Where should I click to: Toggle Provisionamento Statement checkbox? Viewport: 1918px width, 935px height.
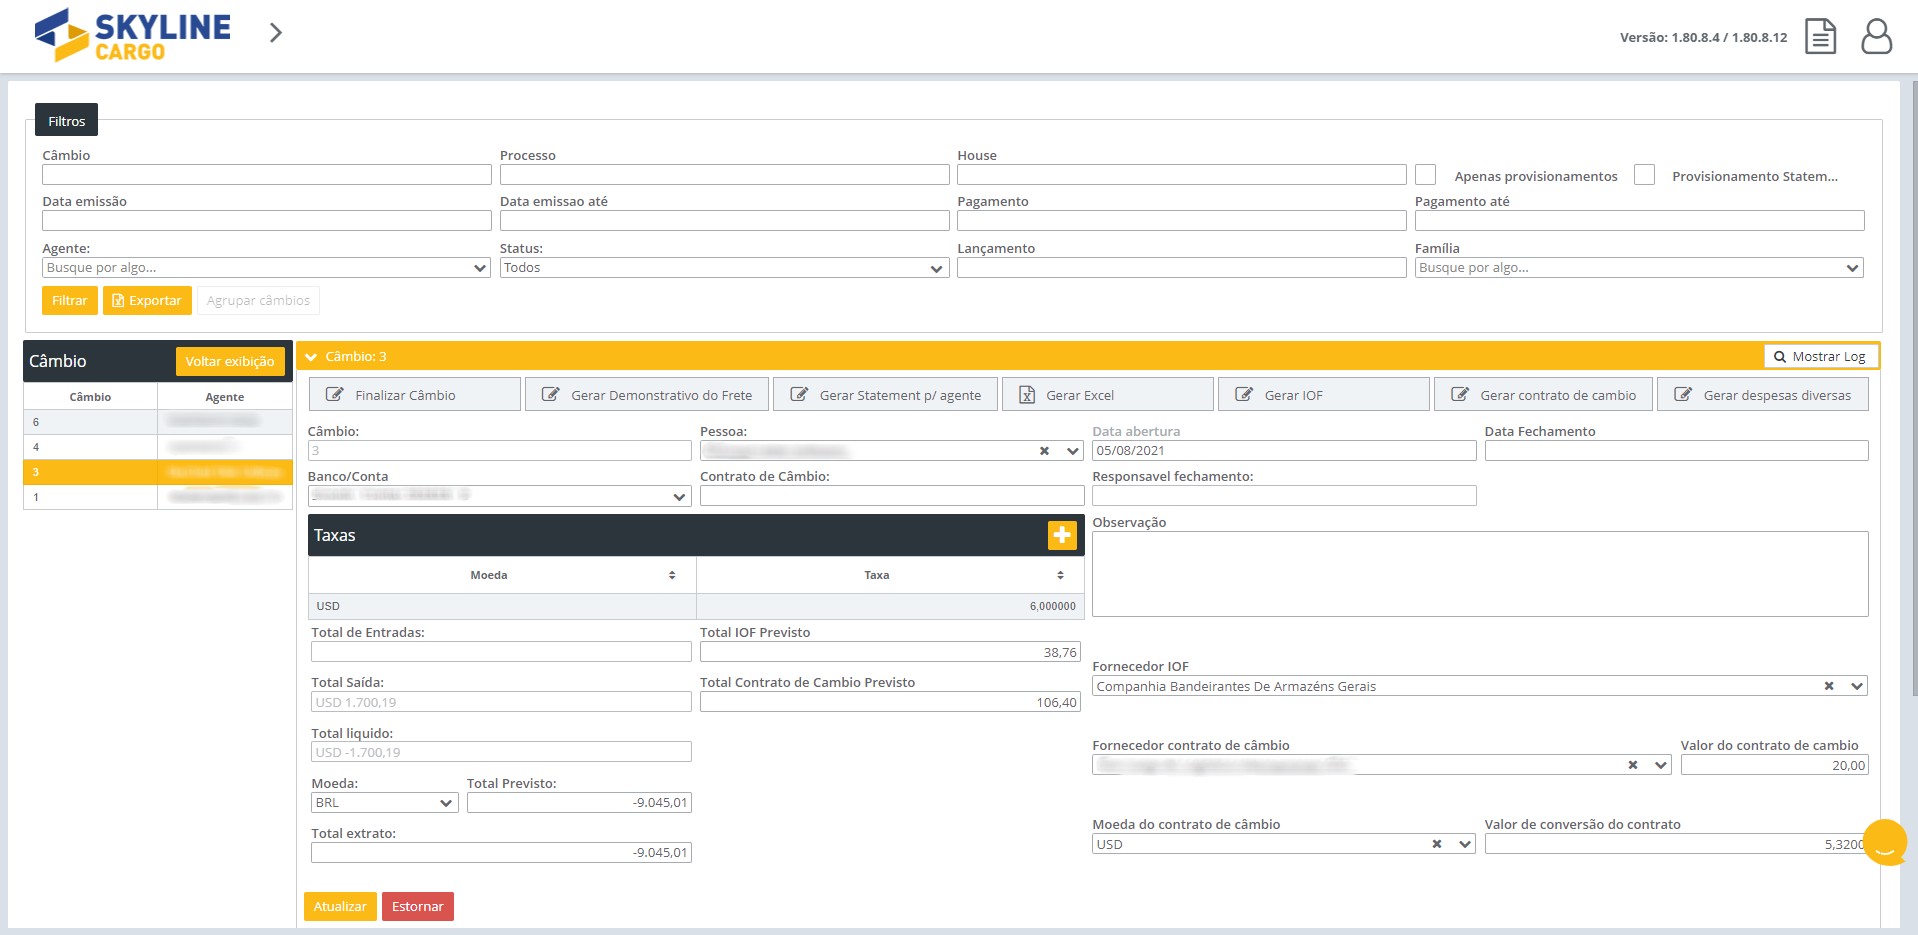[x=1643, y=175]
